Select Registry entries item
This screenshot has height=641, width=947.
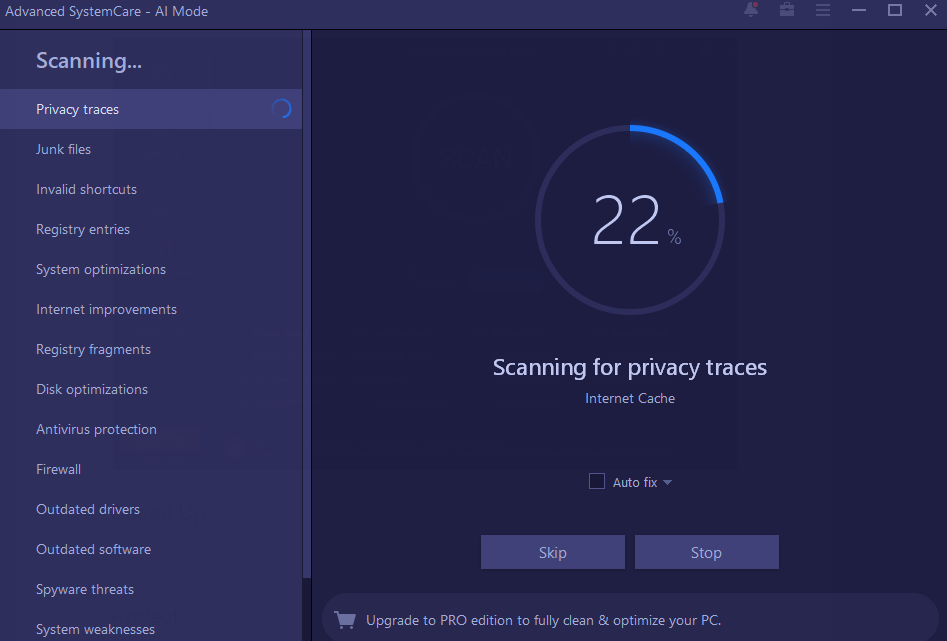[x=151, y=229]
